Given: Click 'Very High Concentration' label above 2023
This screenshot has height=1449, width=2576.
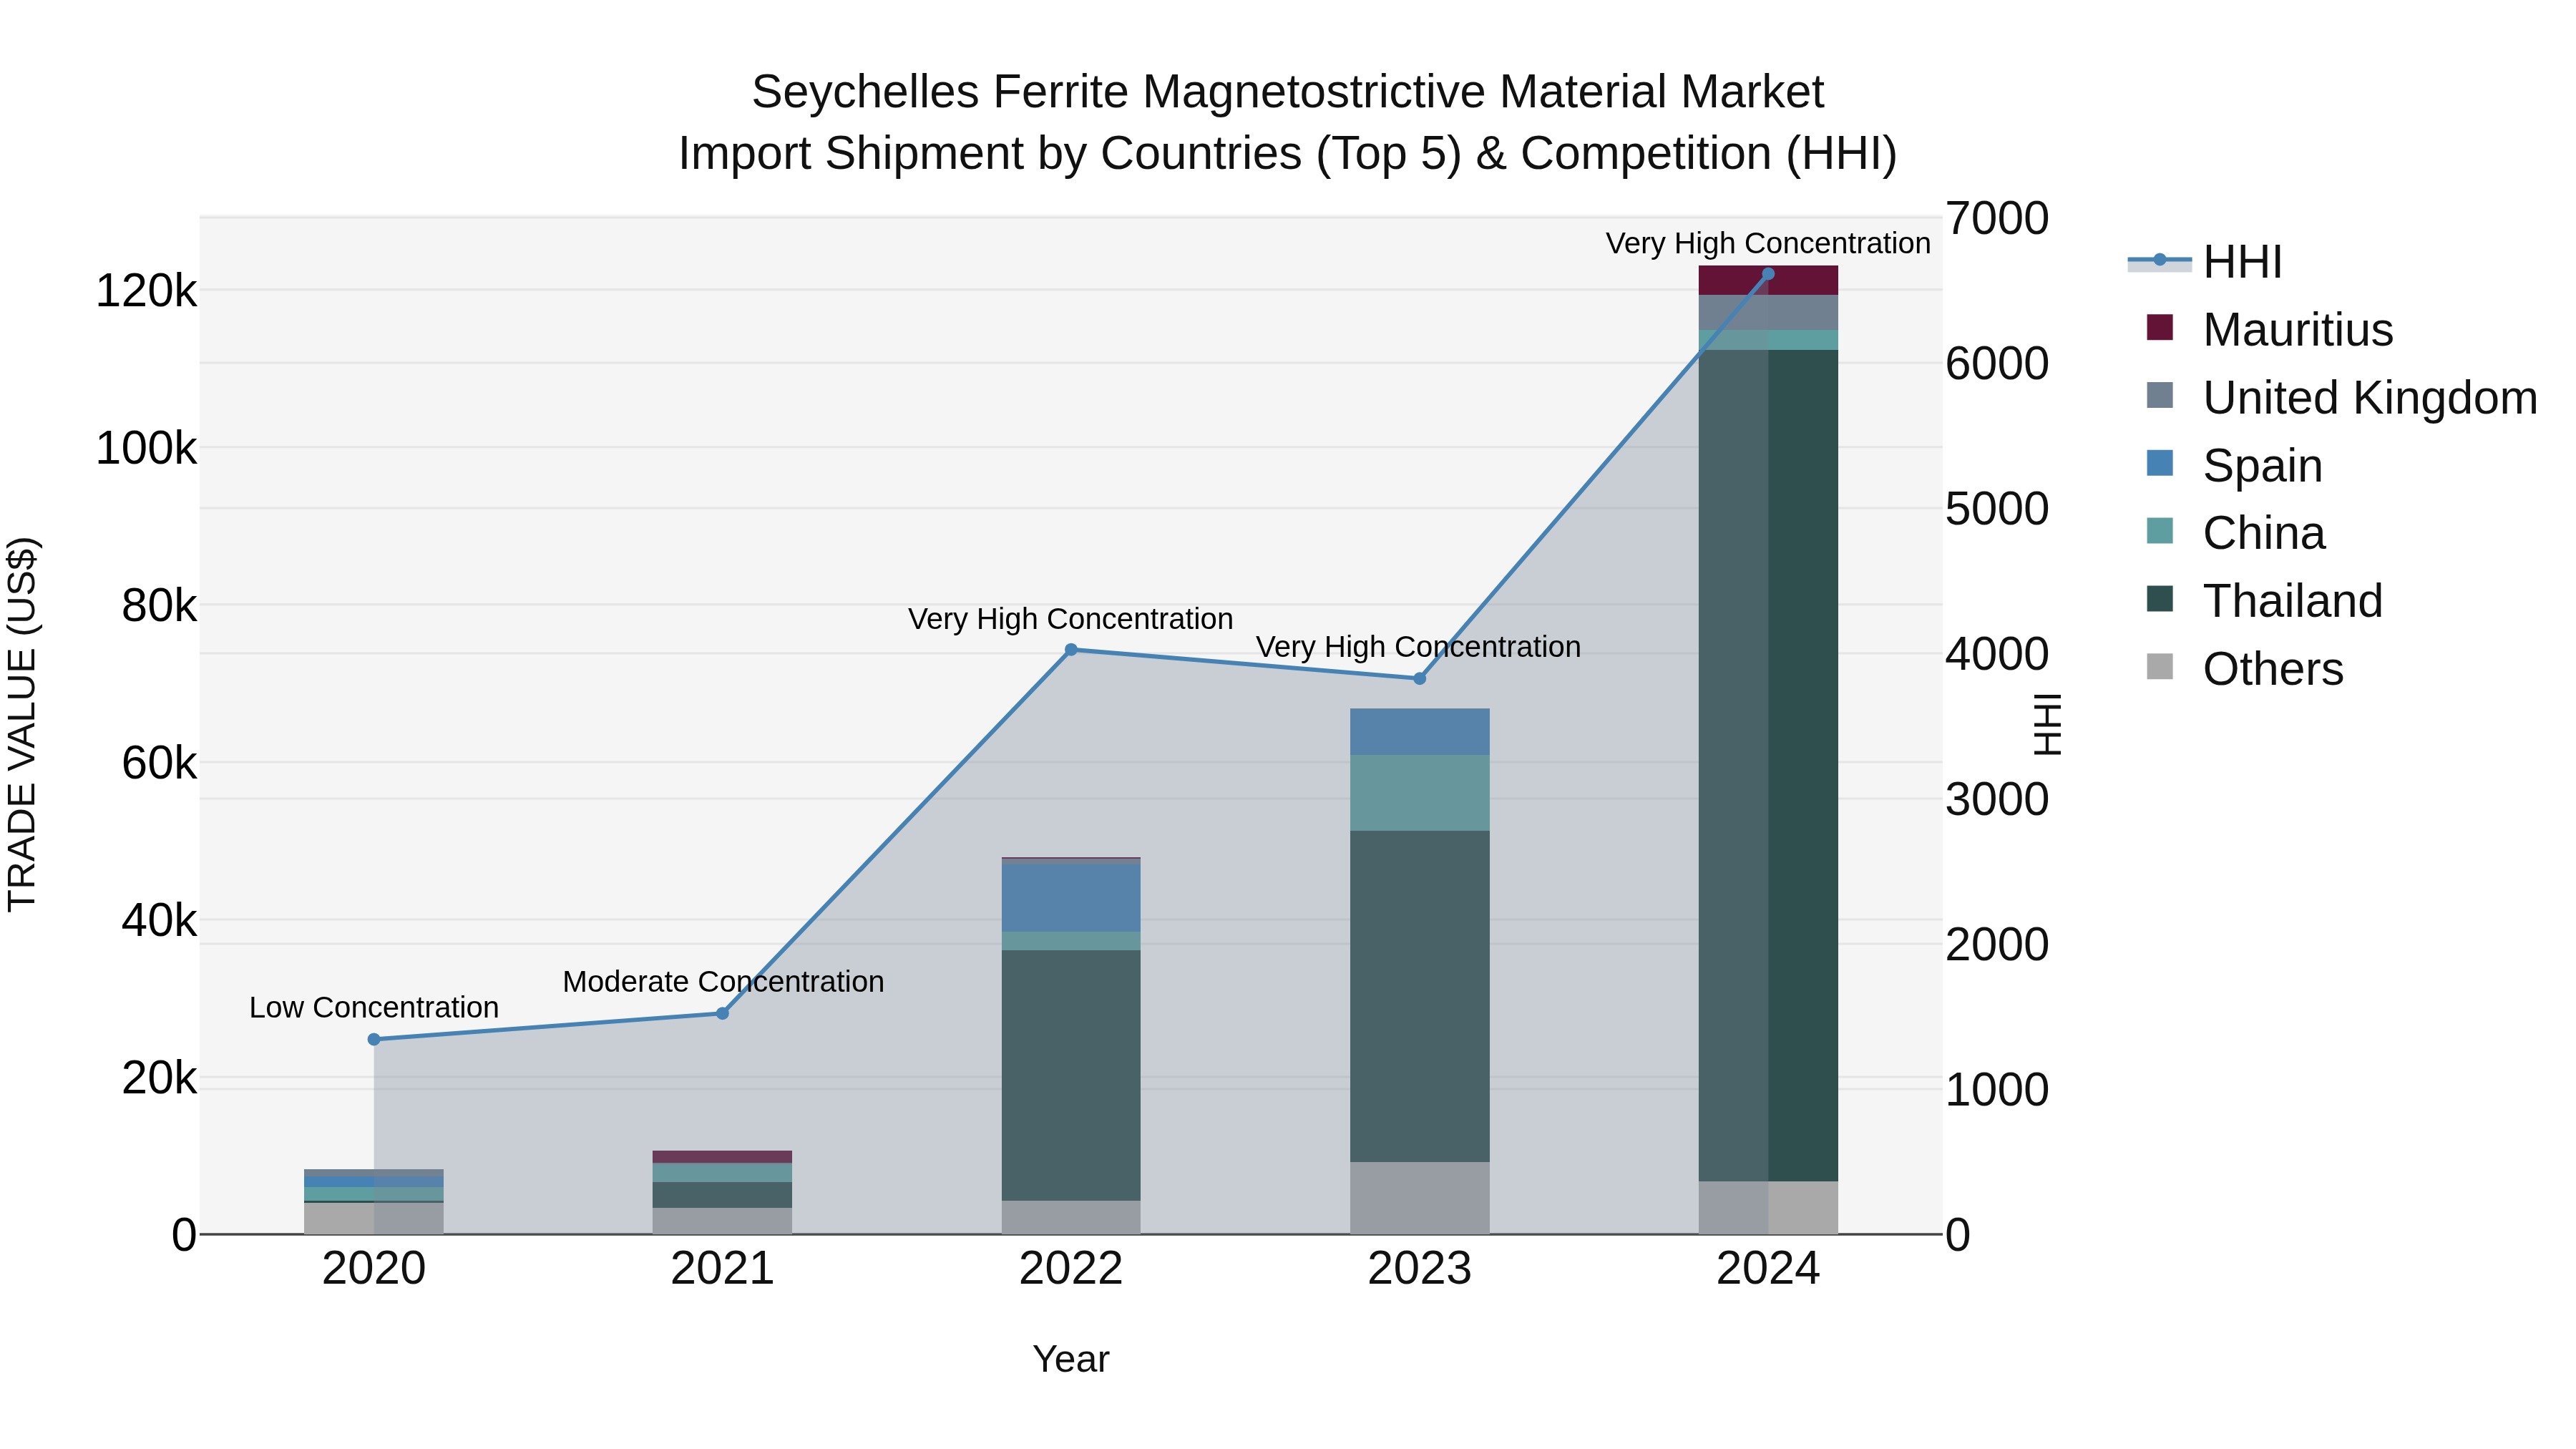Looking at the screenshot, I should click(1419, 647).
